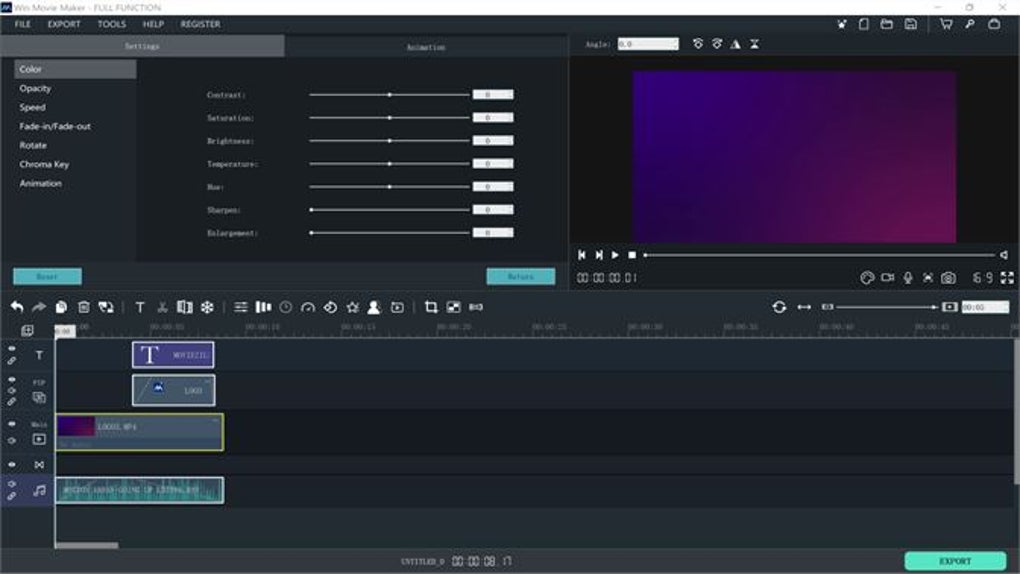Viewport: 1020px width, 574px height.
Task: Click the checkerboard mosaic icon
Action: [453, 307]
